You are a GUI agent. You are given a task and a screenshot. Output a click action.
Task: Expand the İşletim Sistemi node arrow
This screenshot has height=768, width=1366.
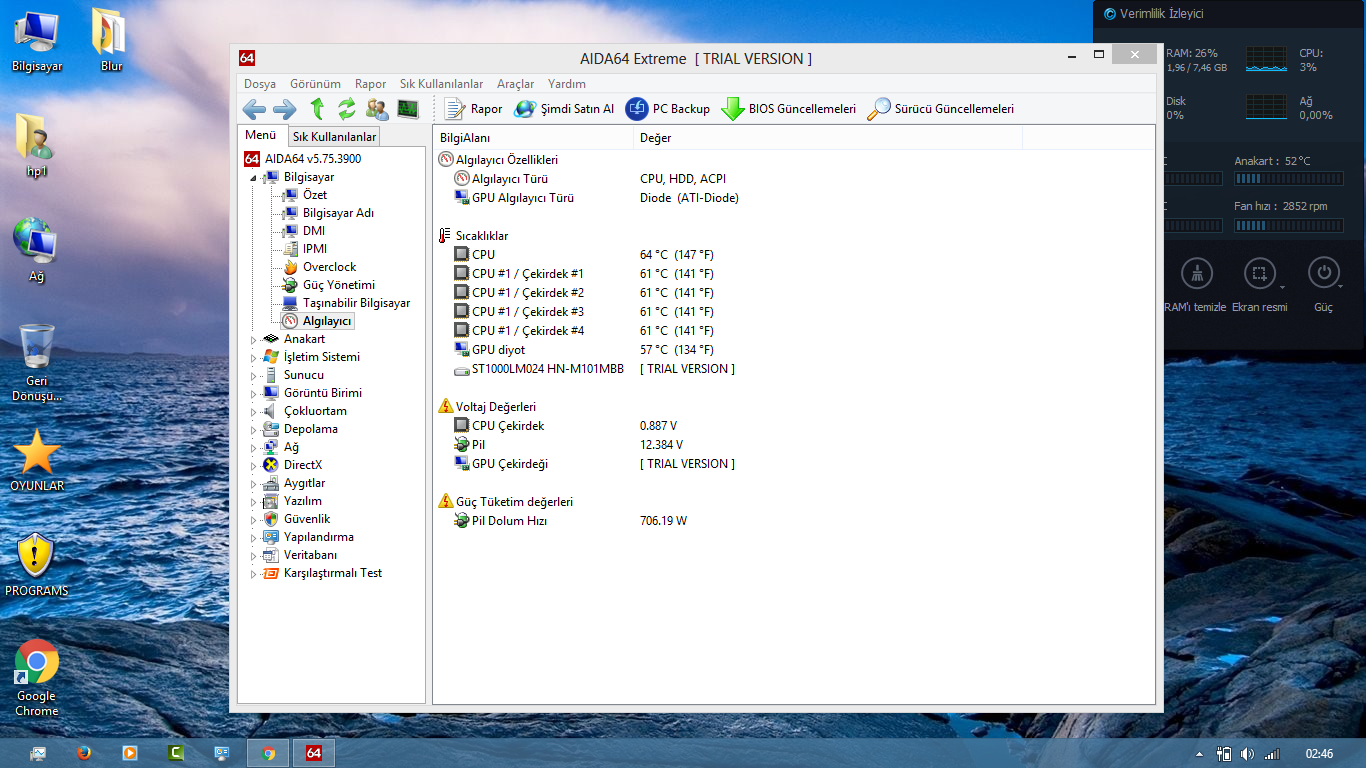coord(253,358)
